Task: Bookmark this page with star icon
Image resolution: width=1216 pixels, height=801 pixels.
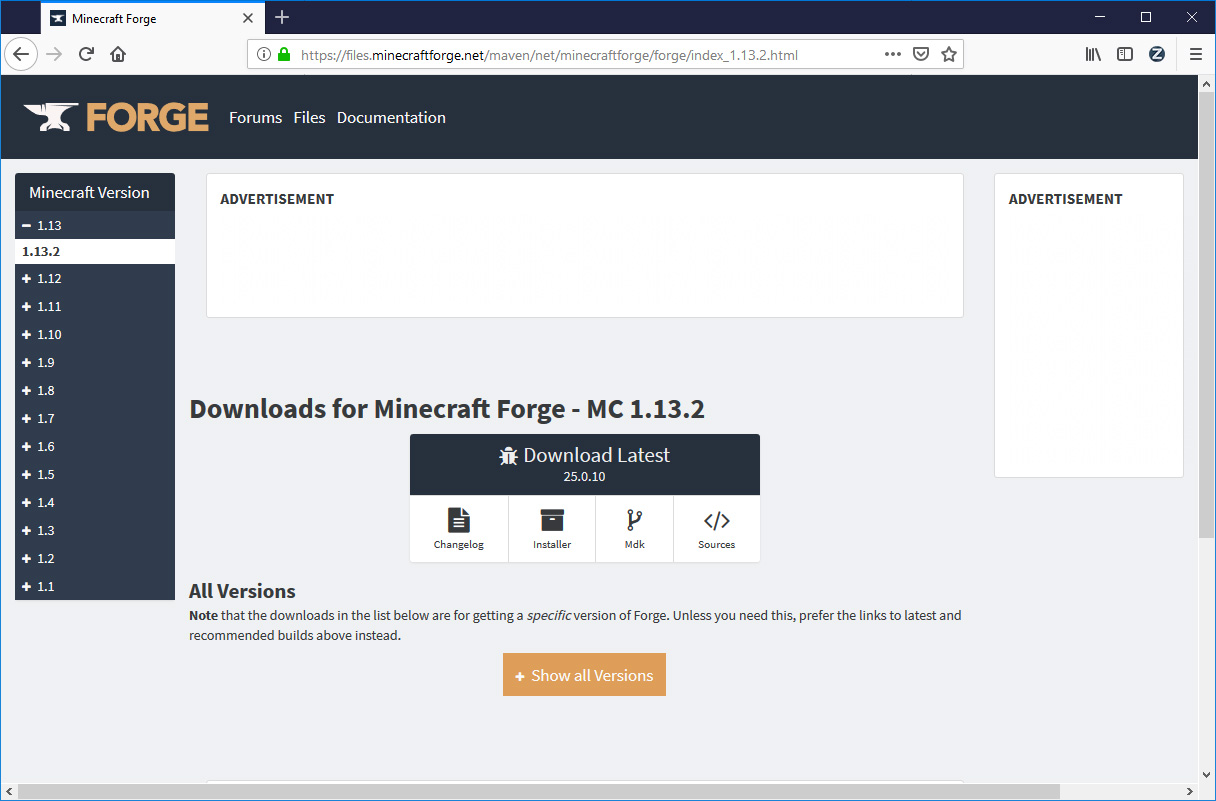Action: [x=949, y=54]
